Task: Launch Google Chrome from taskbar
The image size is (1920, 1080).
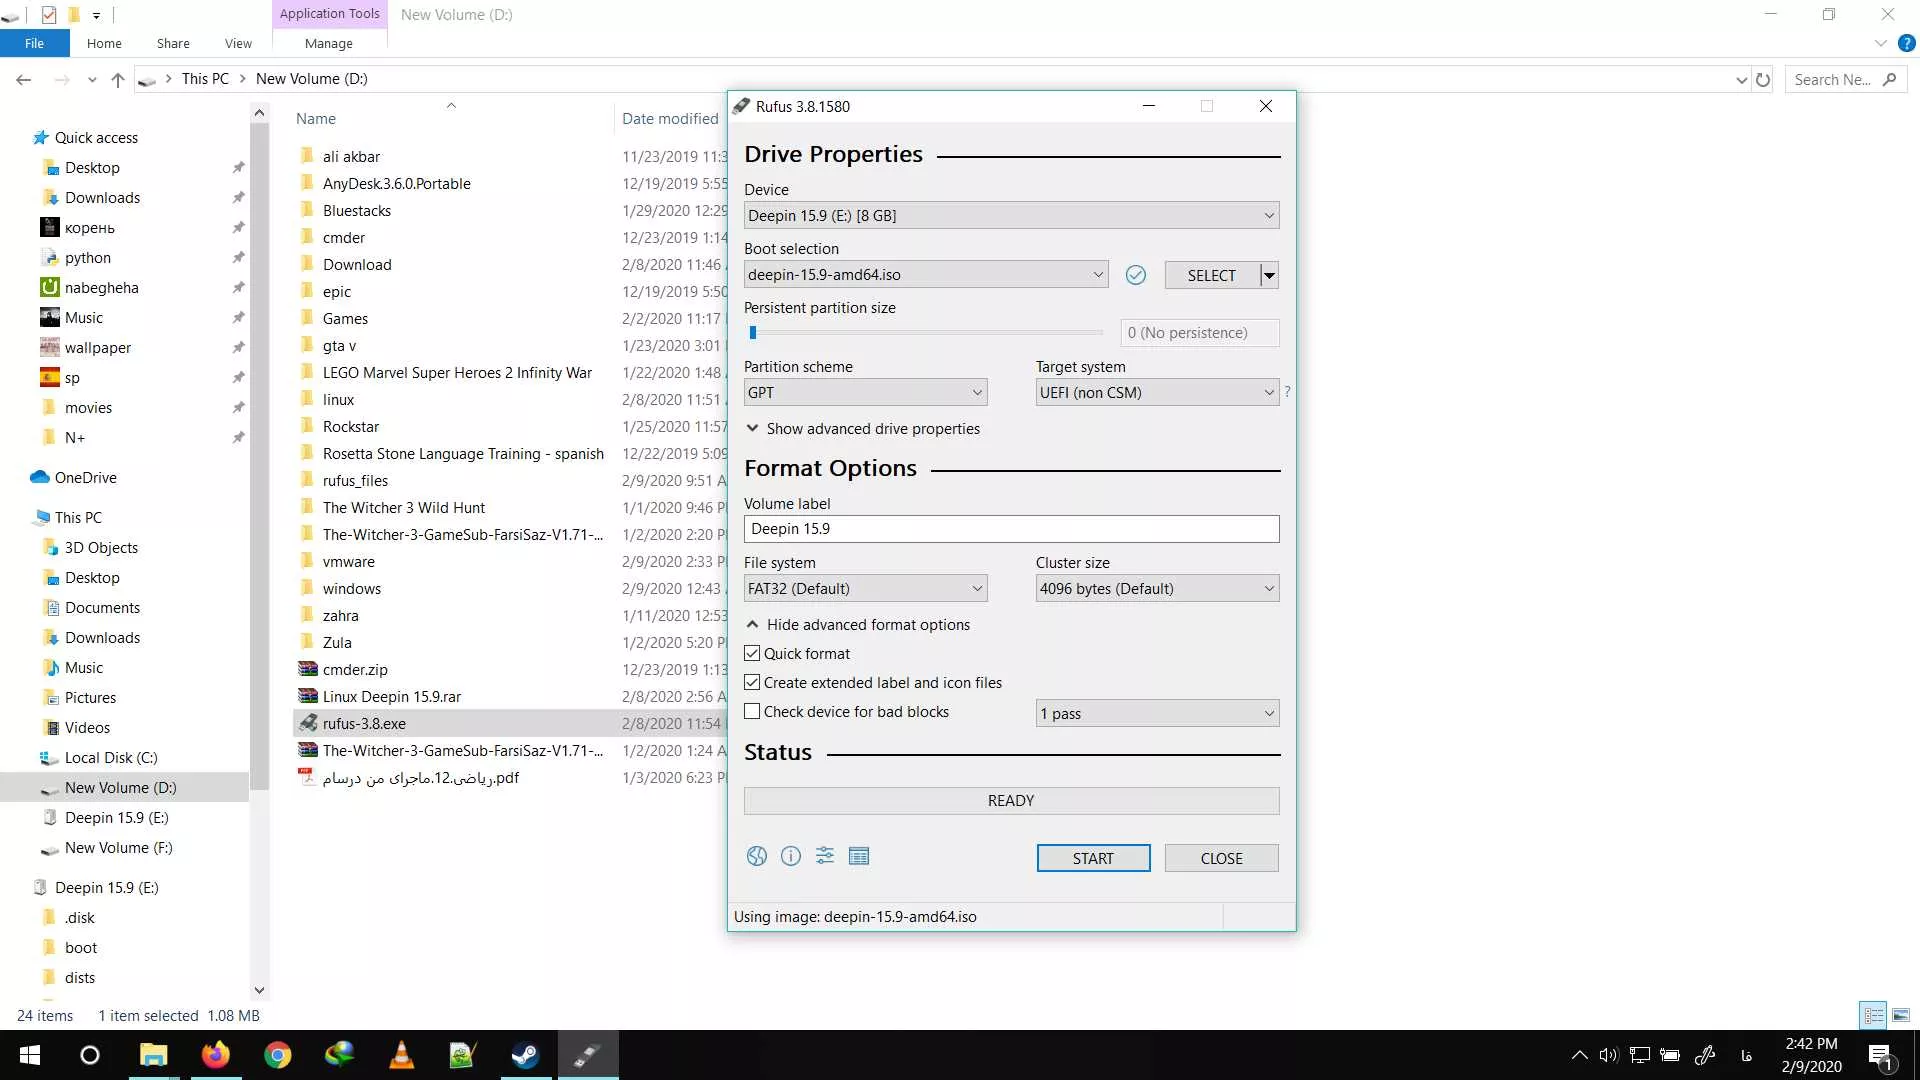Action: point(277,1055)
